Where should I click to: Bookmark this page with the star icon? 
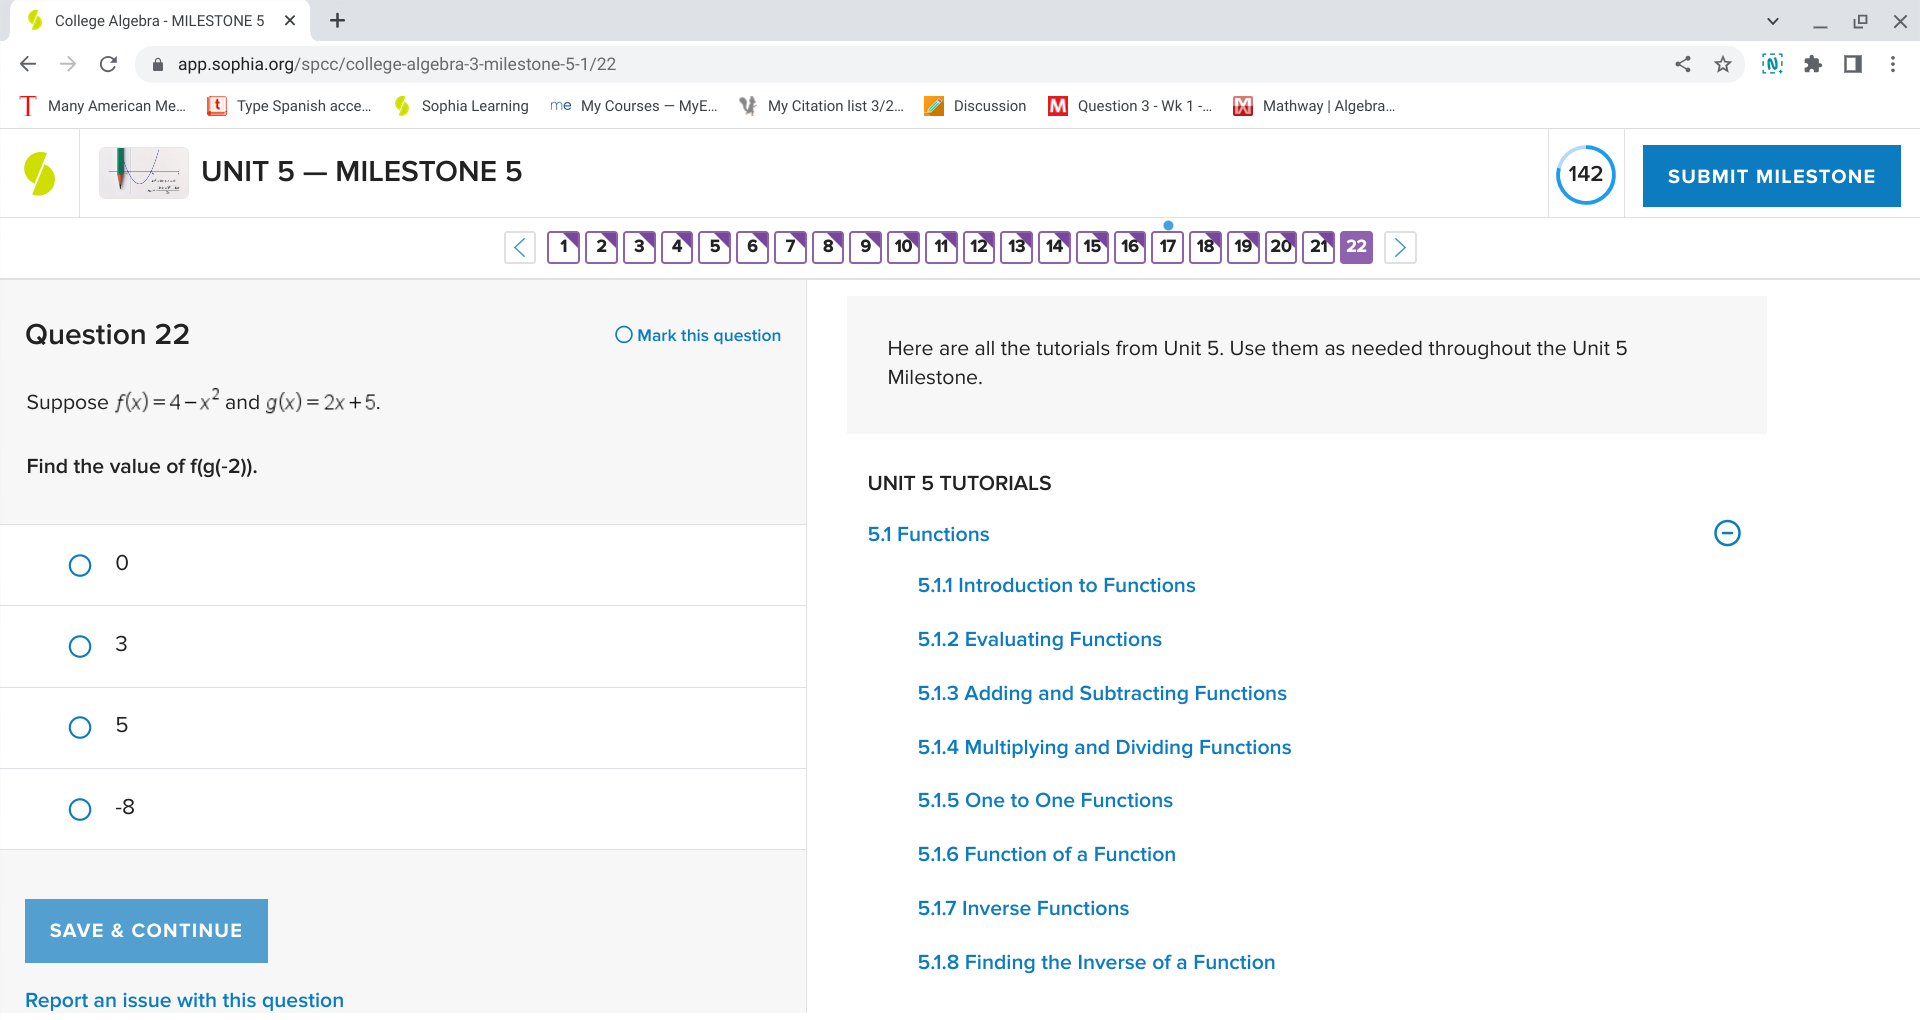click(x=1723, y=64)
